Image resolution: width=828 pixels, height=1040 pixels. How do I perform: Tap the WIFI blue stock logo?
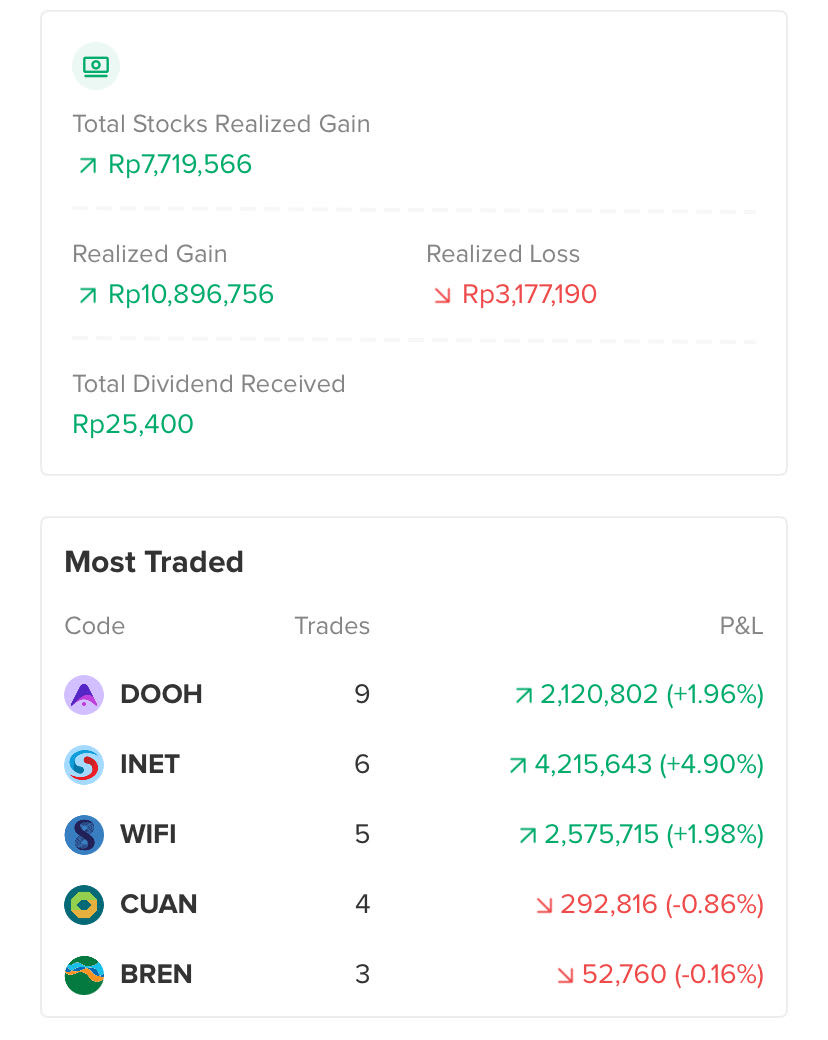point(84,835)
